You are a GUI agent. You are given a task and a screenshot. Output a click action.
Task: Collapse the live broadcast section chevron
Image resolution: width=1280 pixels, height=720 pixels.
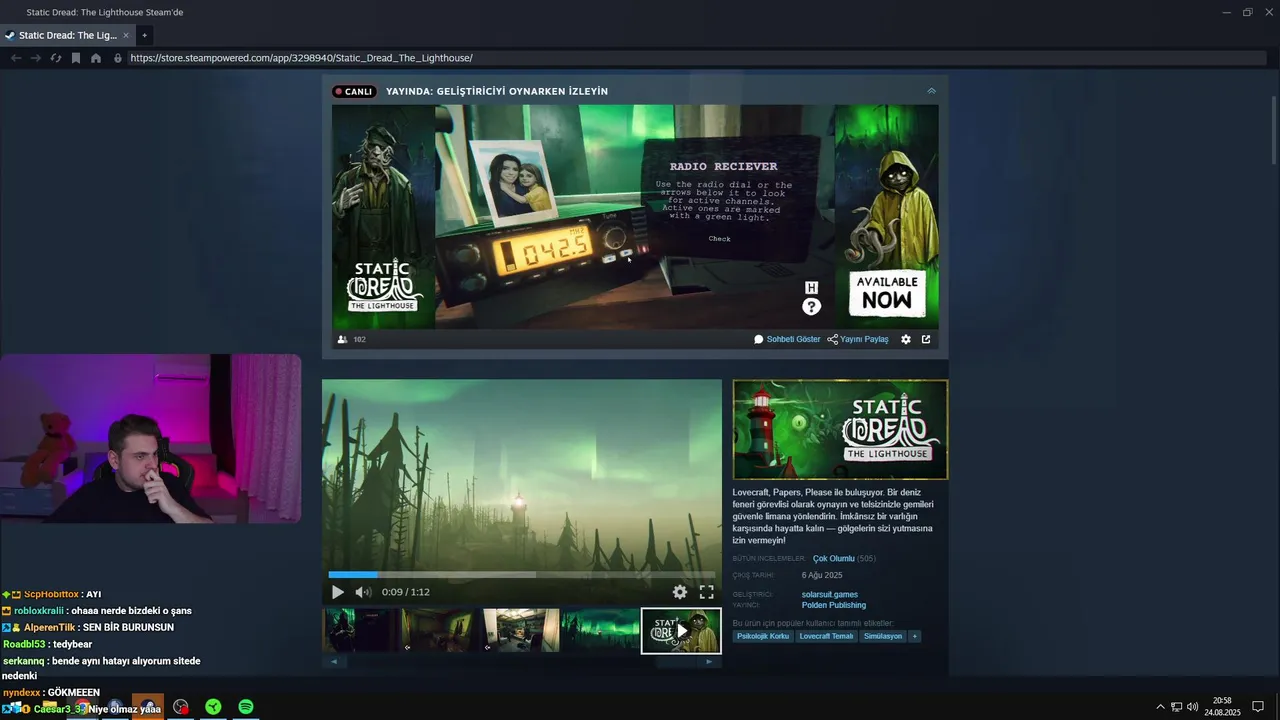click(931, 91)
